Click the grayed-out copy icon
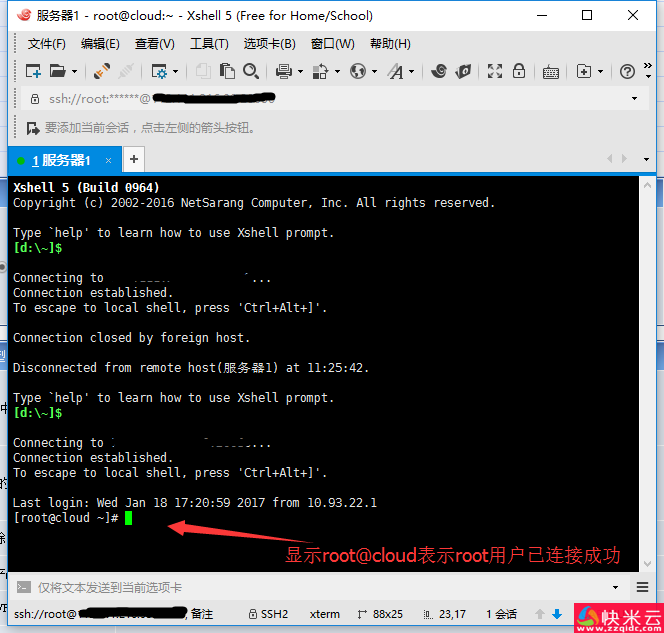This screenshot has width=664, height=633. pyautogui.click(x=203, y=71)
